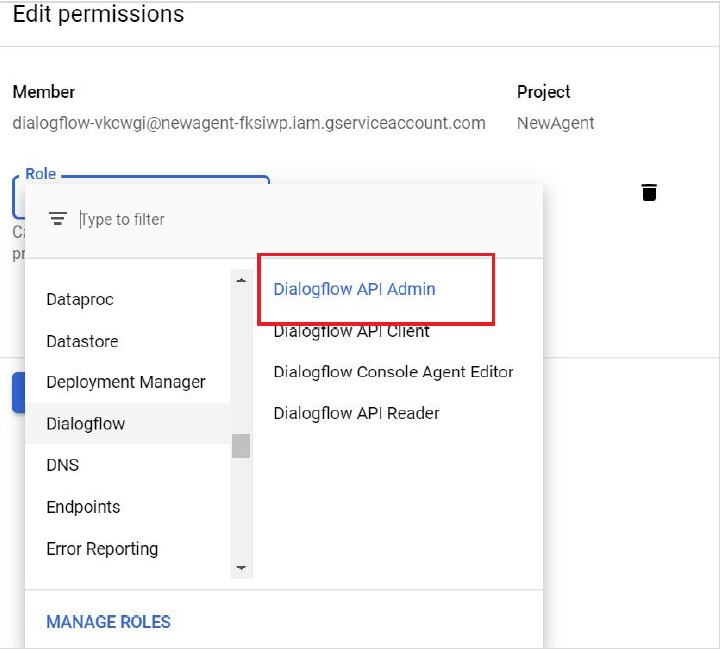Click scroll up arrow in category list

(241, 281)
